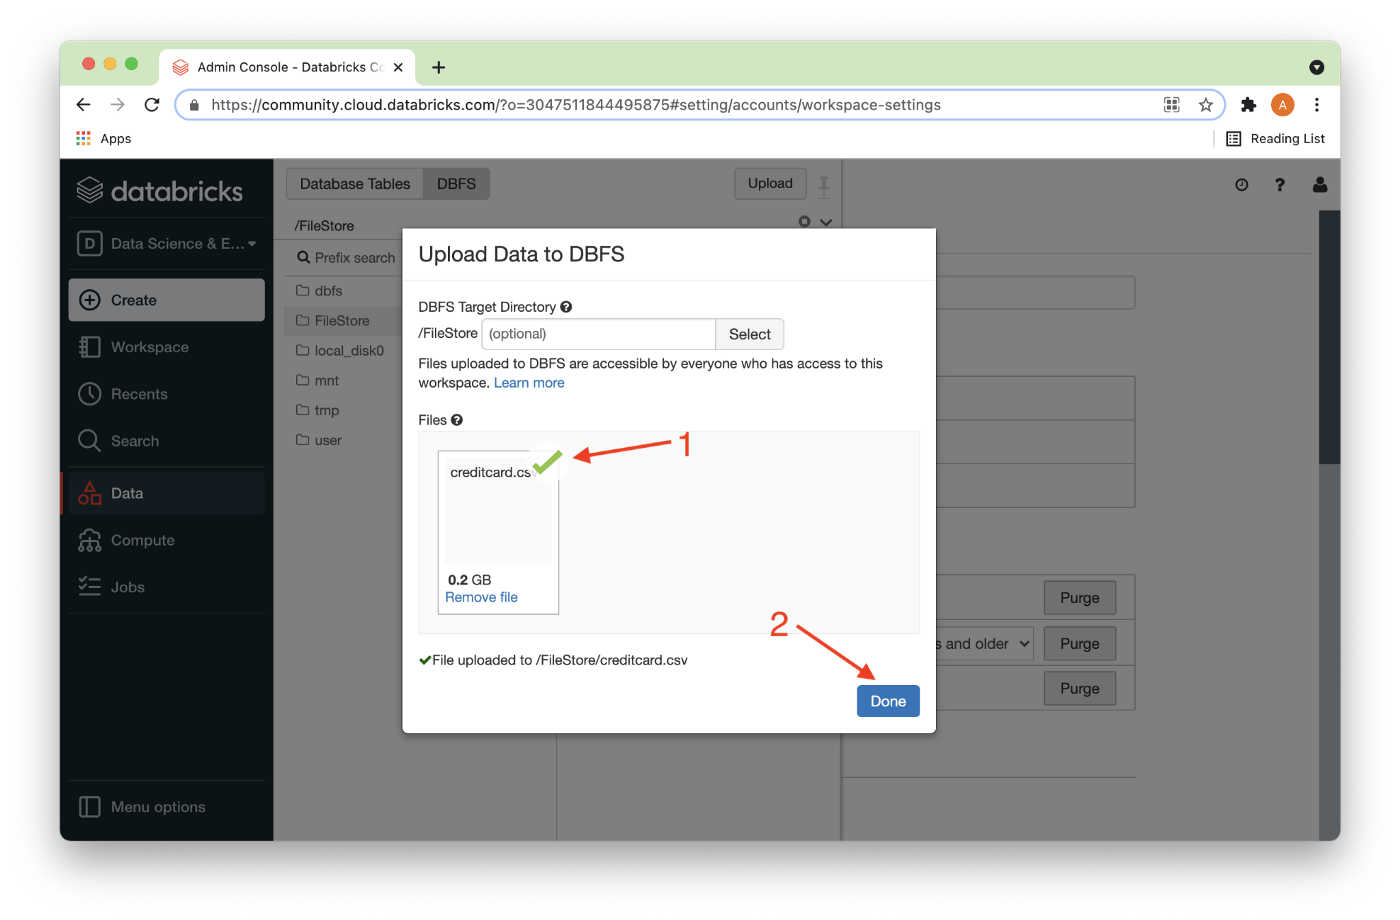The width and height of the screenshot is (1400, 920).
Task: Click the help icon next to Files
Action: coord(457,420)
